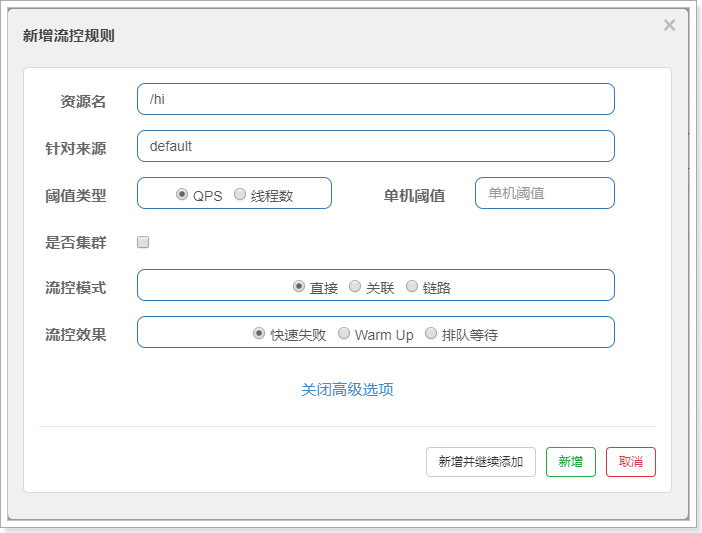Click the 针对来源 label
The height and width of the screenshot is (533, 702).
[76, 149]
